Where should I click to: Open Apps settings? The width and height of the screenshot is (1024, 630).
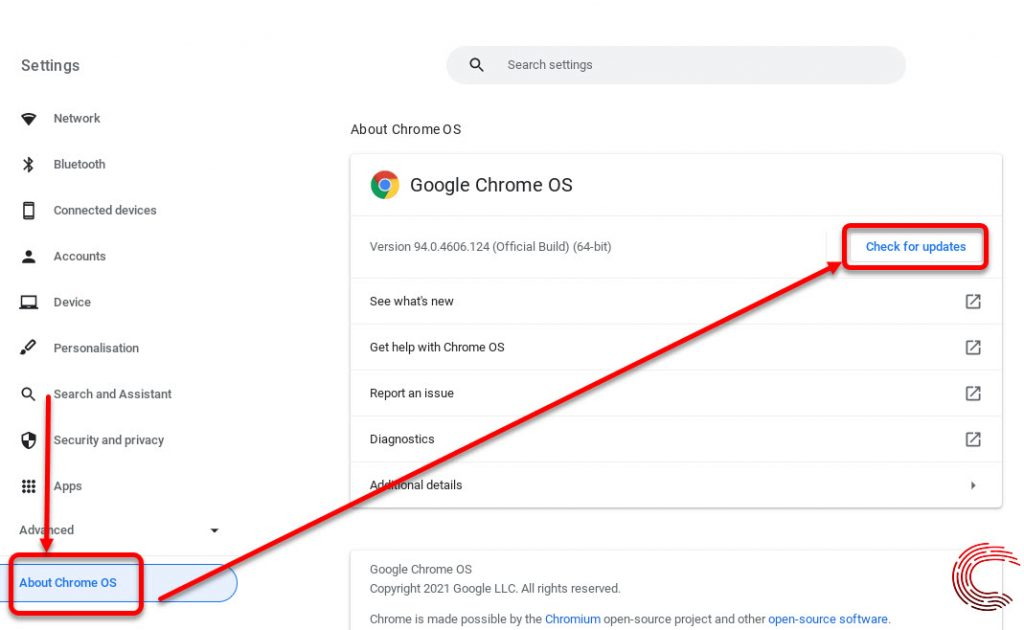pyautogui.click(x=68, y=486)
